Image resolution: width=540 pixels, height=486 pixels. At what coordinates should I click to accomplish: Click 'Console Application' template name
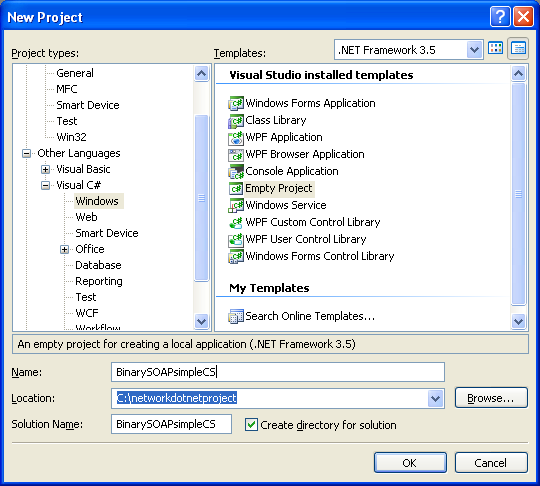click(292, 171)
